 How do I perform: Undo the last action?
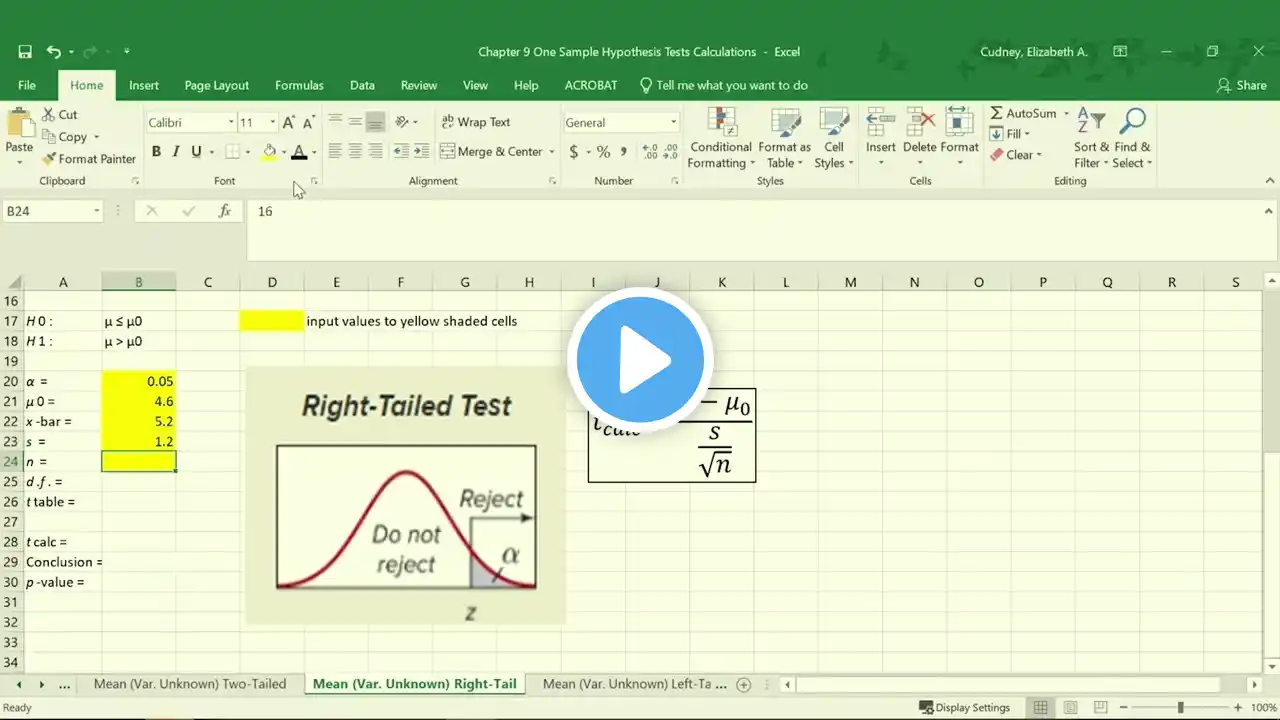[53, 52]
